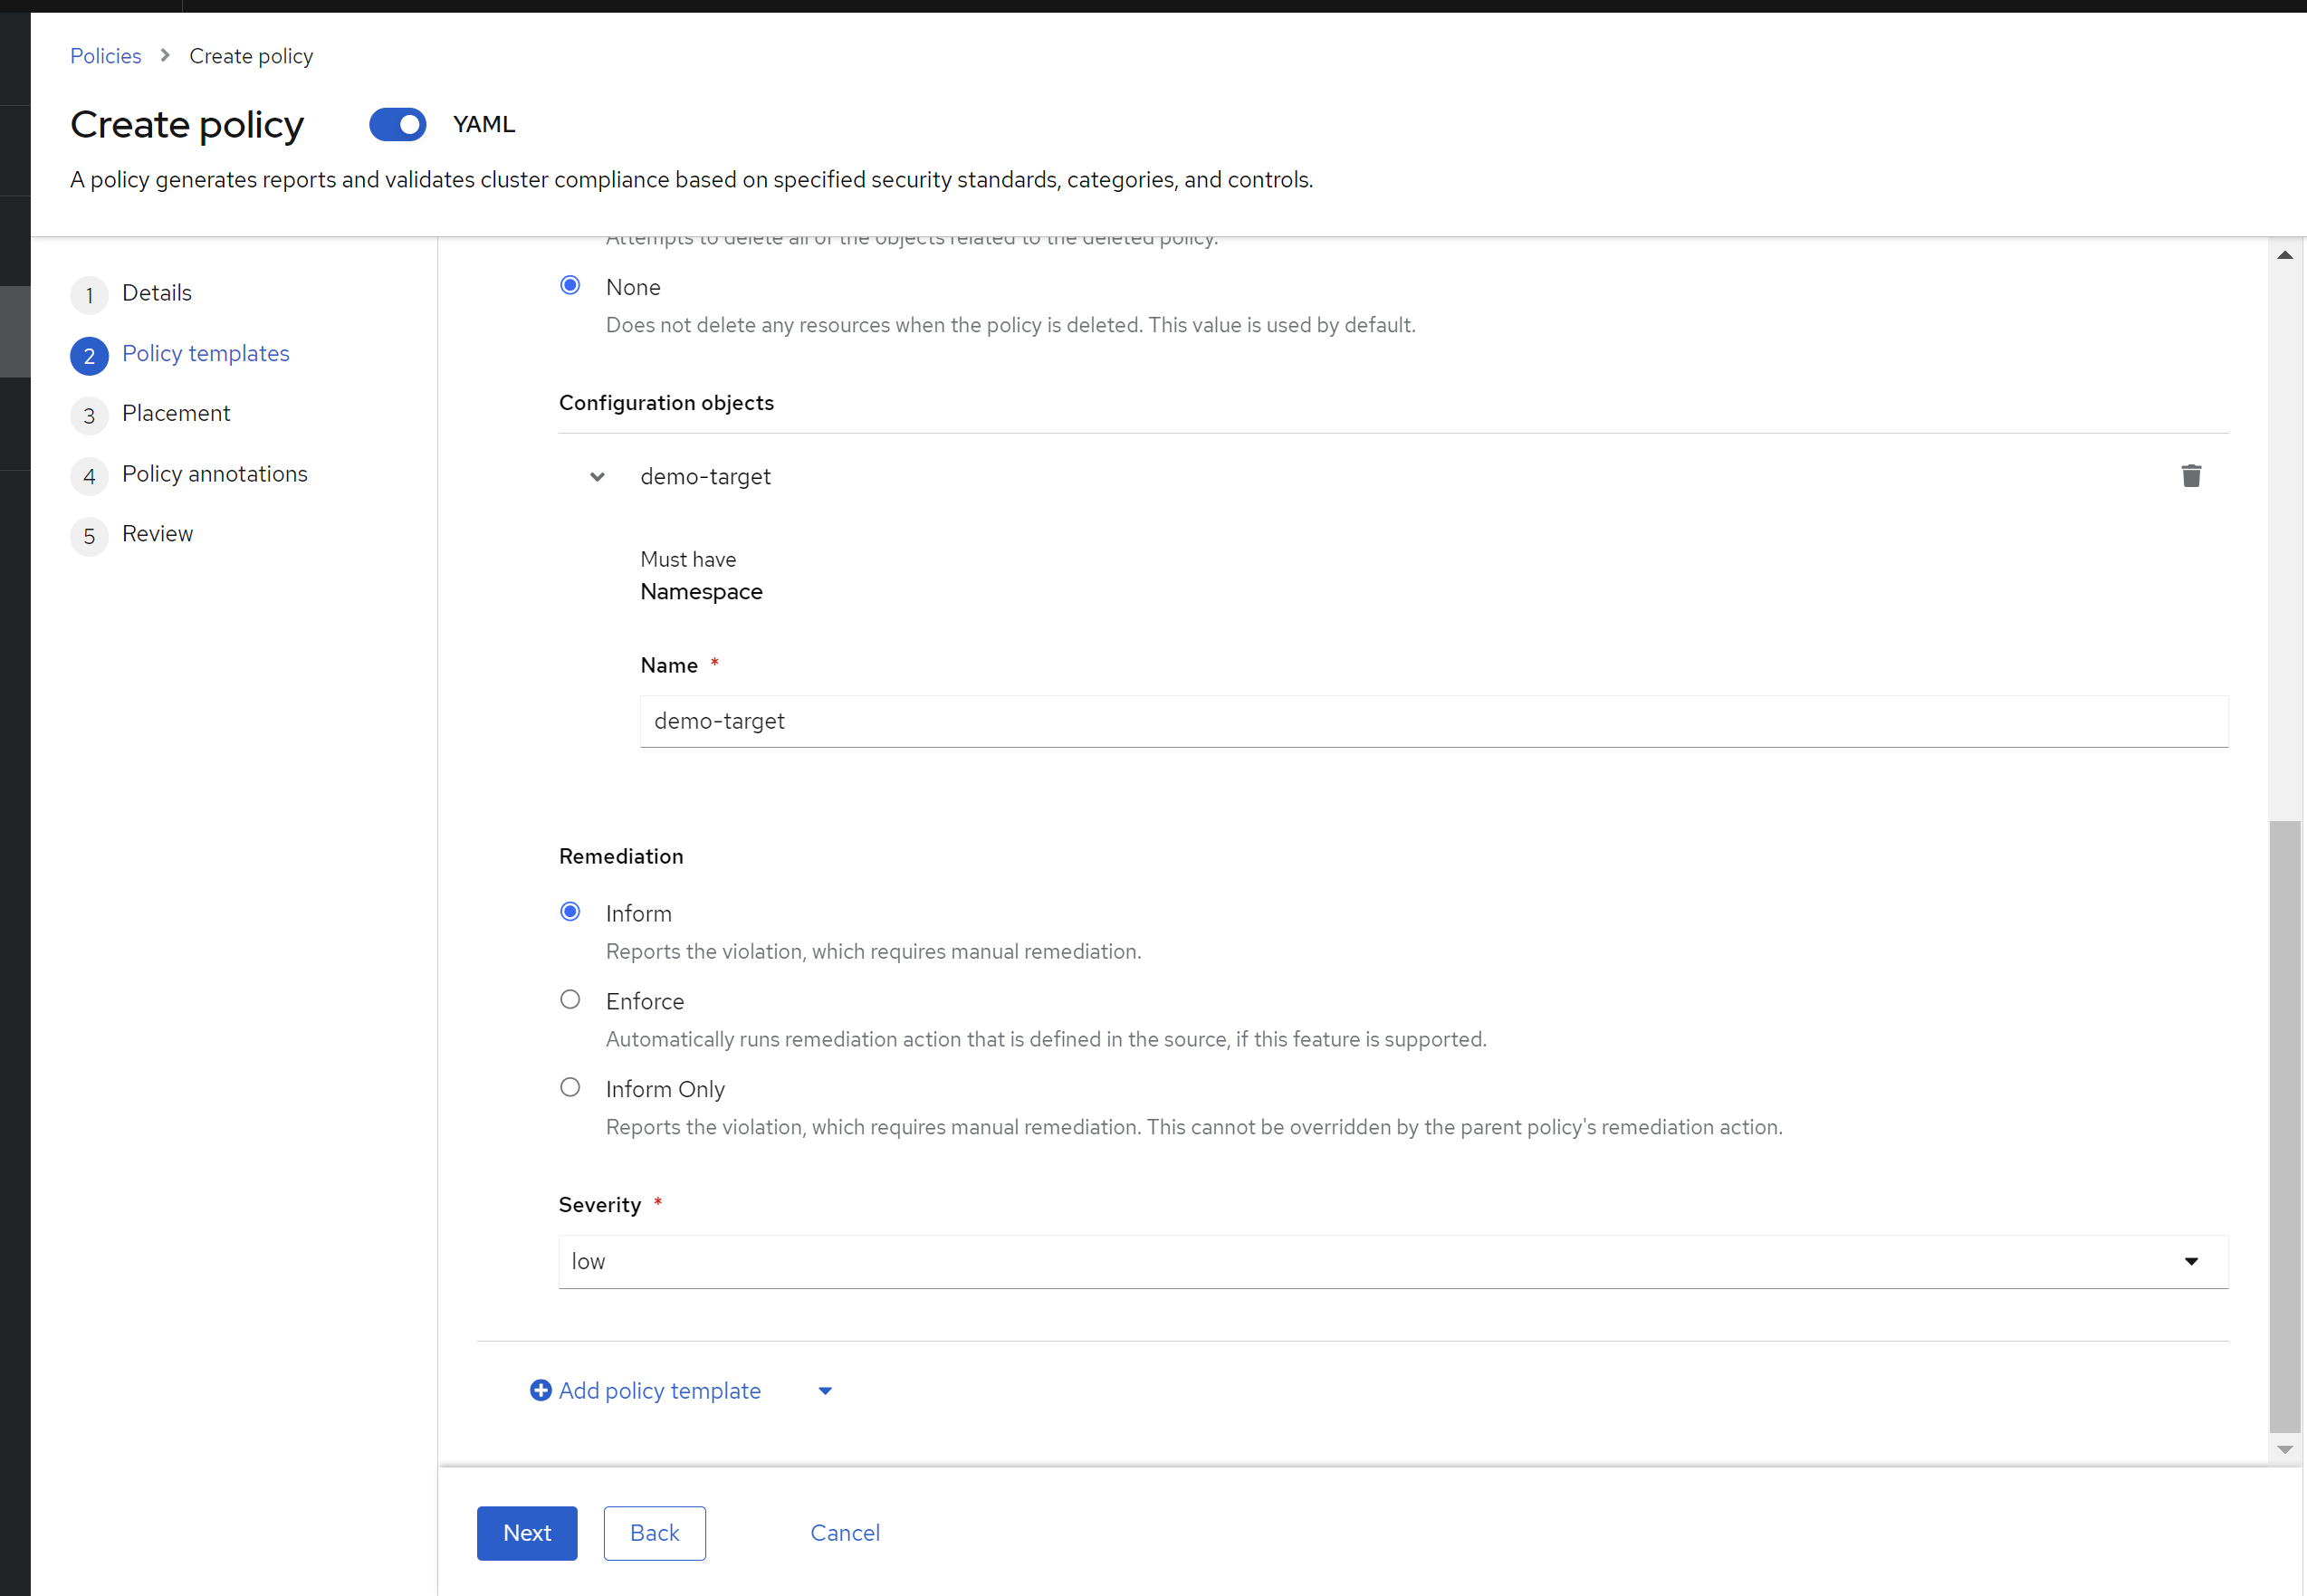Screen dimensions: 2307x1596
Task: Click step 5 Review number badge
Action: pyautogui.click(x=89, y=536)
